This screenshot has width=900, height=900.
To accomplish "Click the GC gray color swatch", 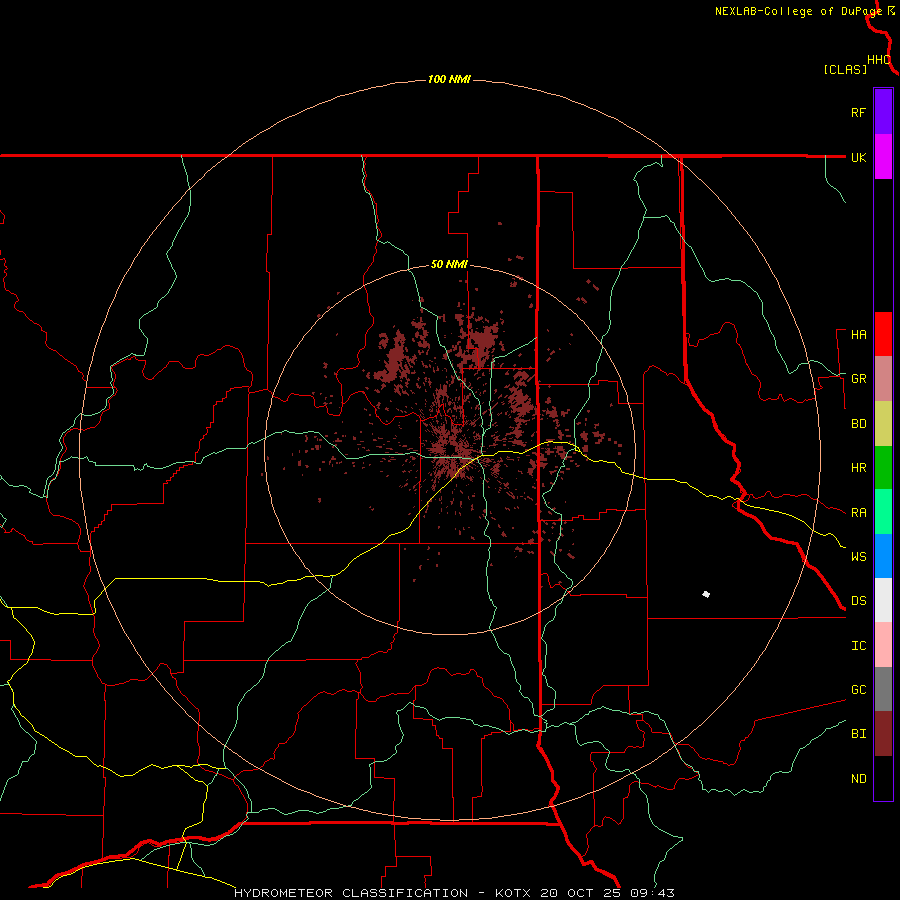I will click(883, 689).
